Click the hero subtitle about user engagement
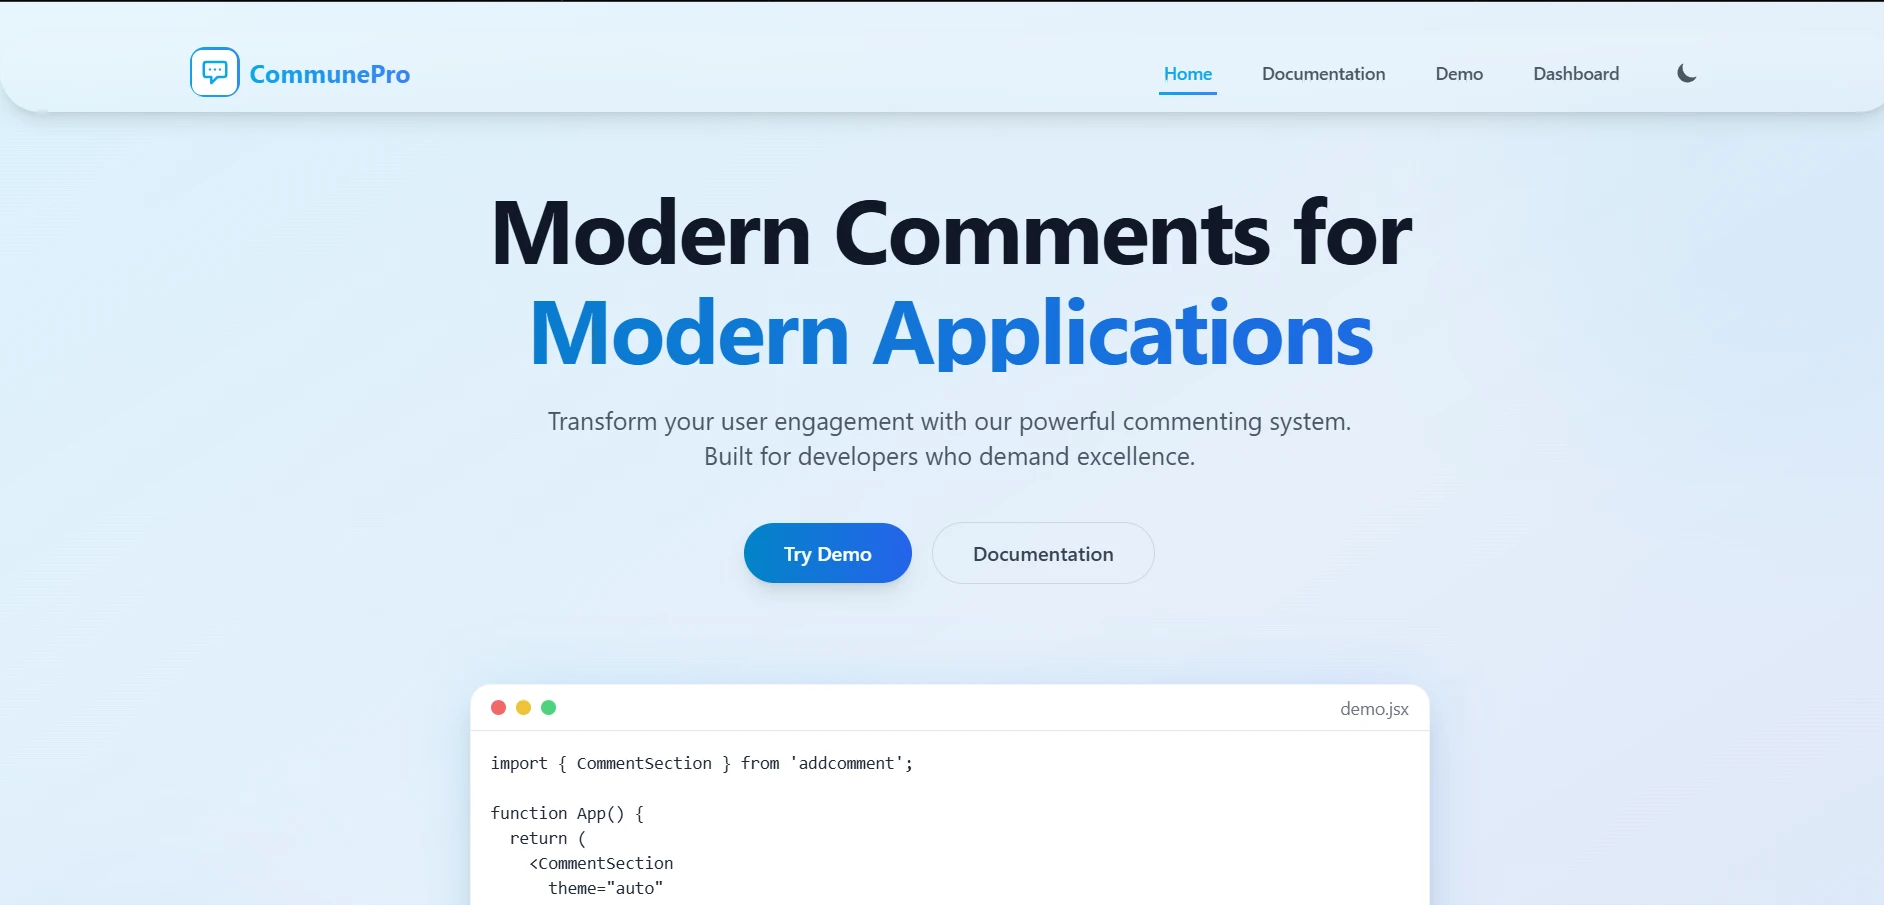Viewport: 1884px width, 905px height. 948,438
